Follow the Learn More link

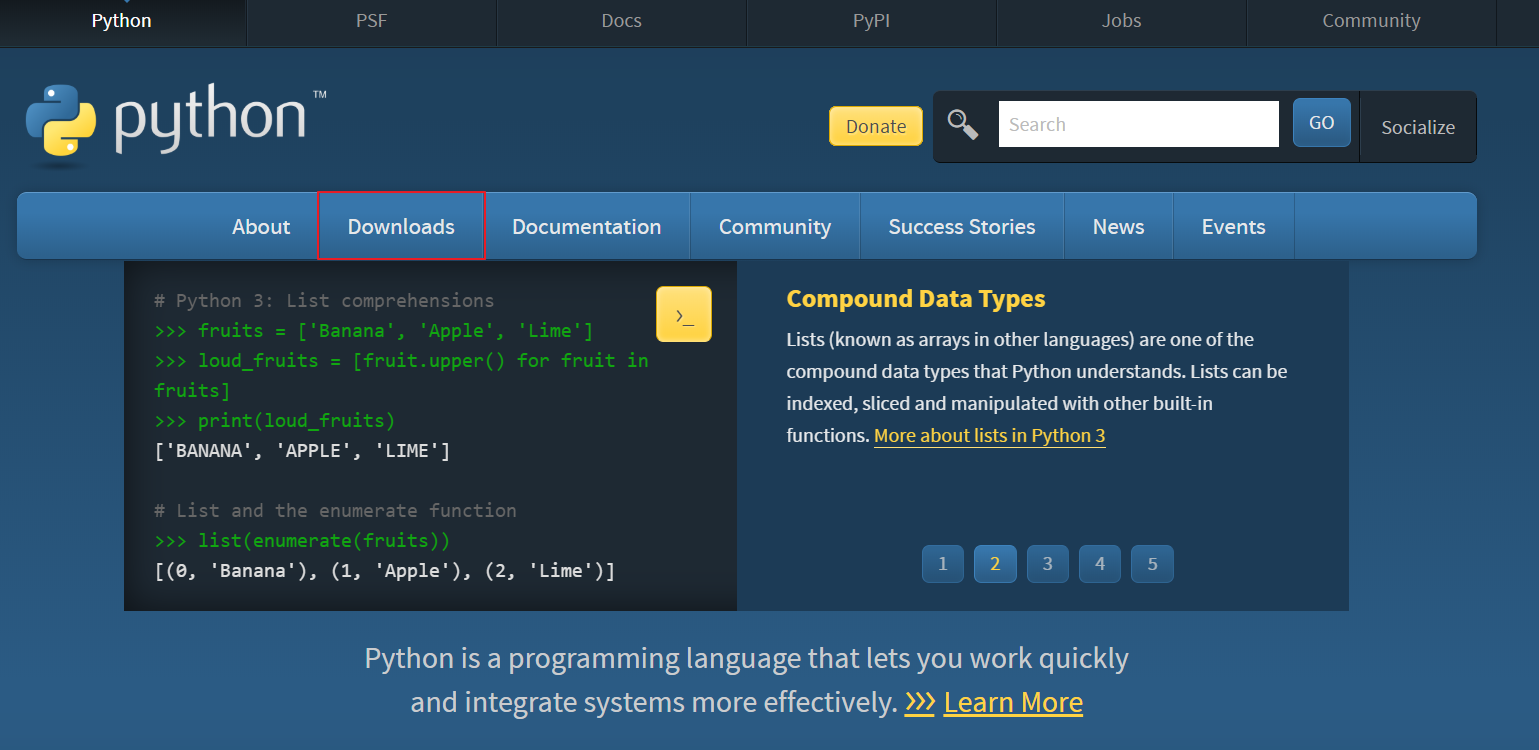tap(1013, 703)
